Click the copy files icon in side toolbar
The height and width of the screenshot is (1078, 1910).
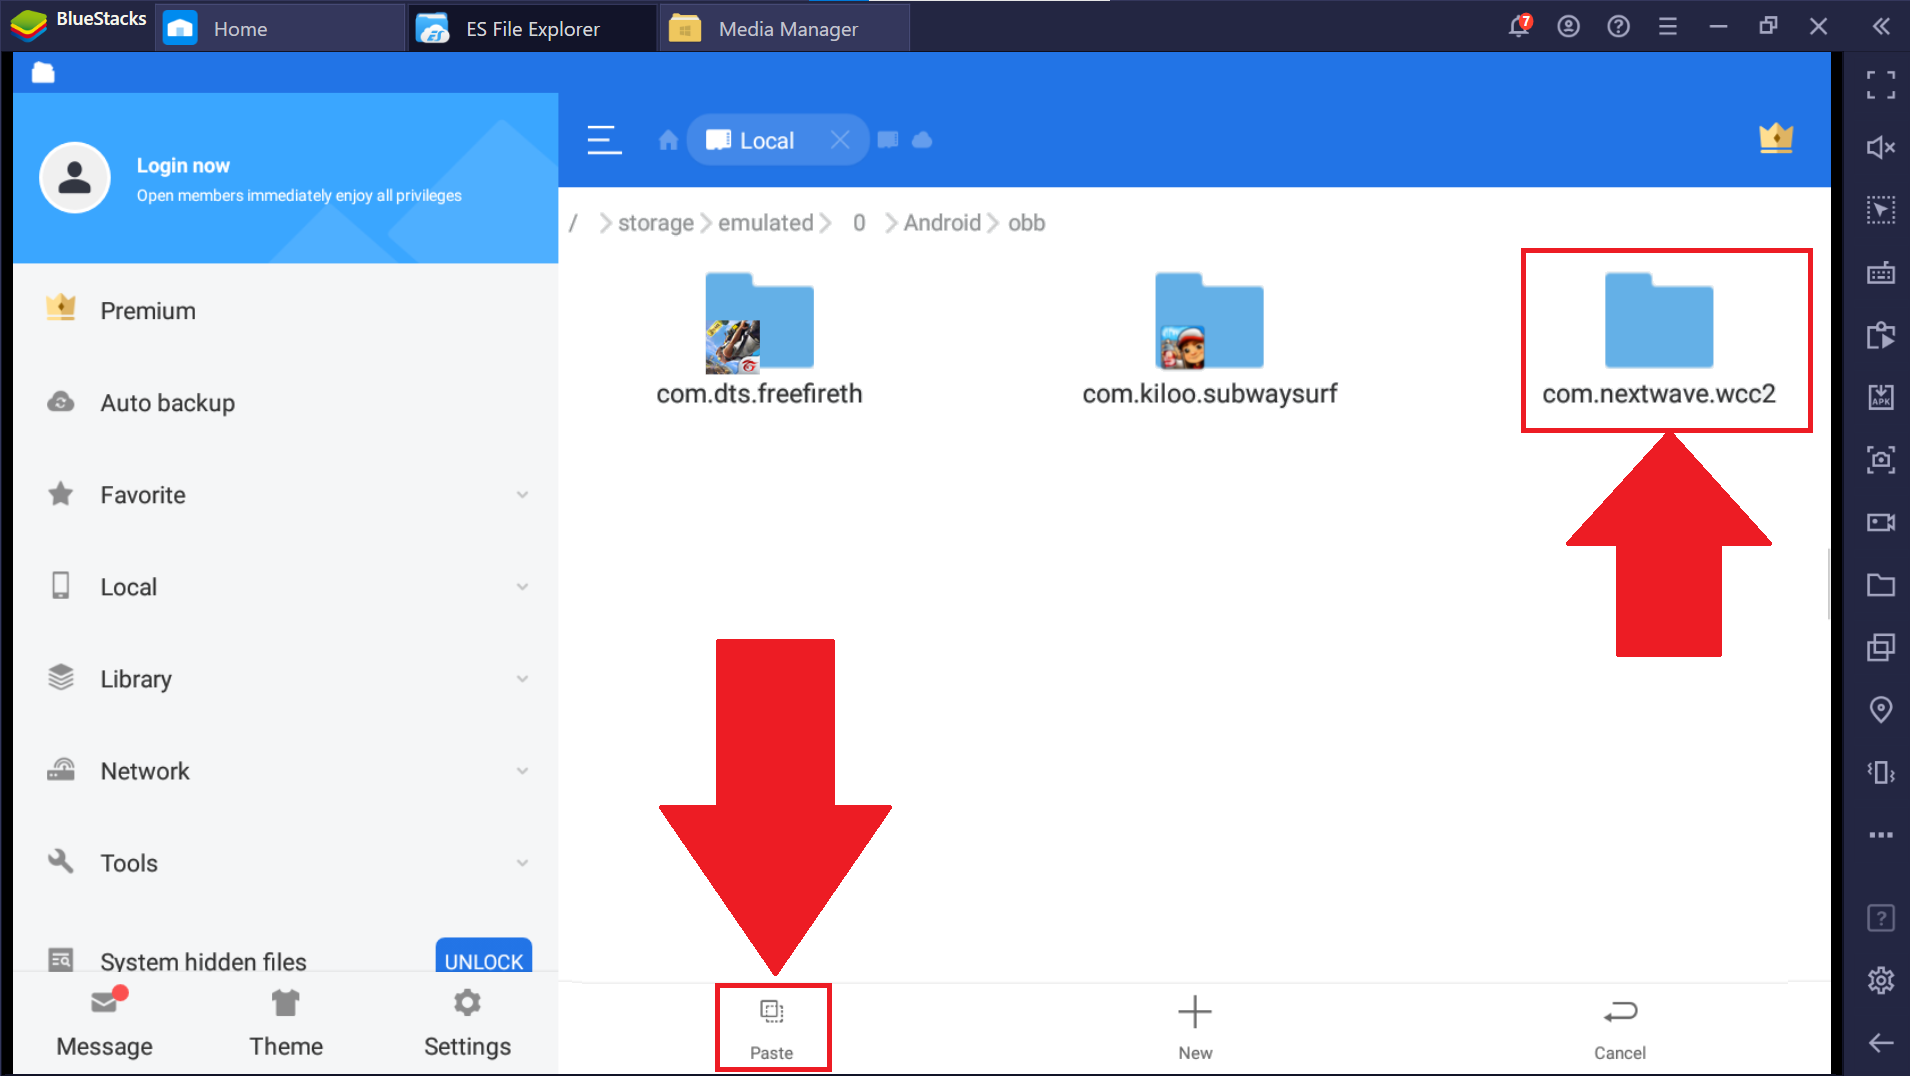pos(1881,335)
